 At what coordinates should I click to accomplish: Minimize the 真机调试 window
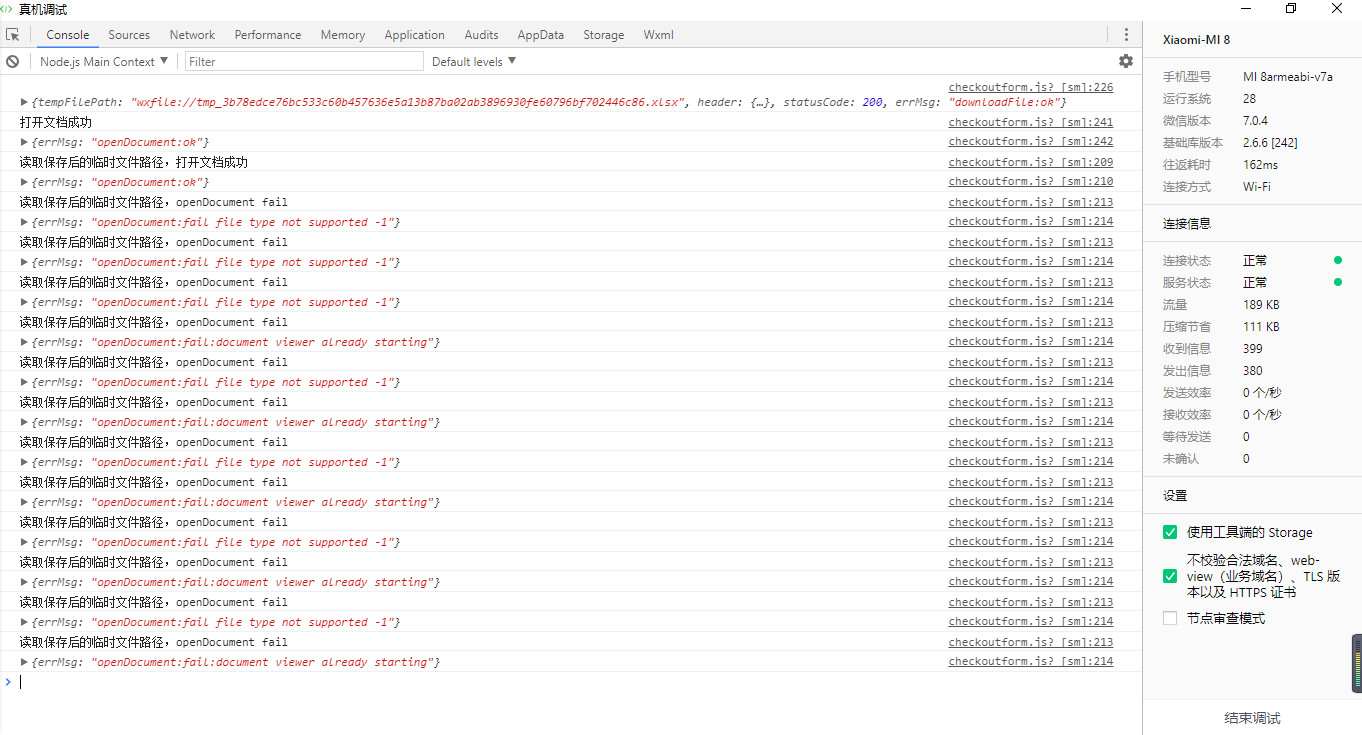pyautogui.click(x=1246, y=9)
